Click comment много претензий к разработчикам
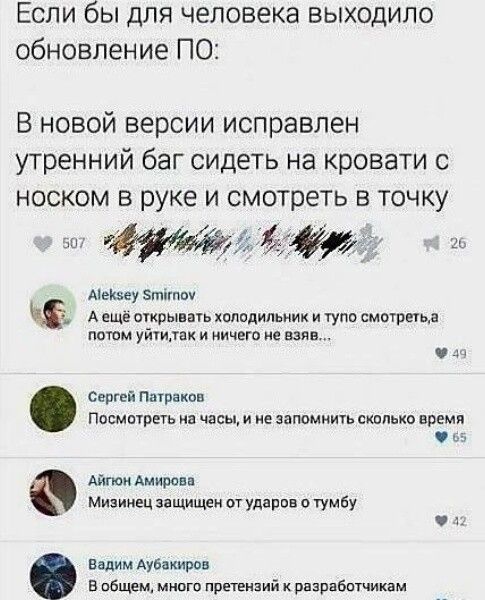The width and height of the screenshot is (485, 600). (247, 586)
